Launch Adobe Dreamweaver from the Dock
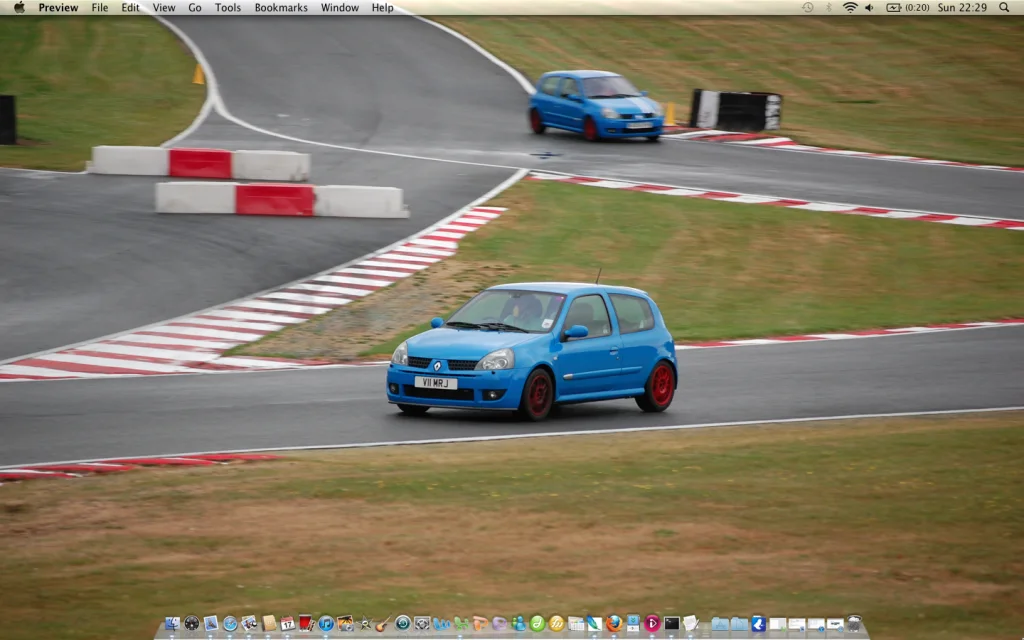Viewport: 1024px width, 640px height. click(537, 624)
